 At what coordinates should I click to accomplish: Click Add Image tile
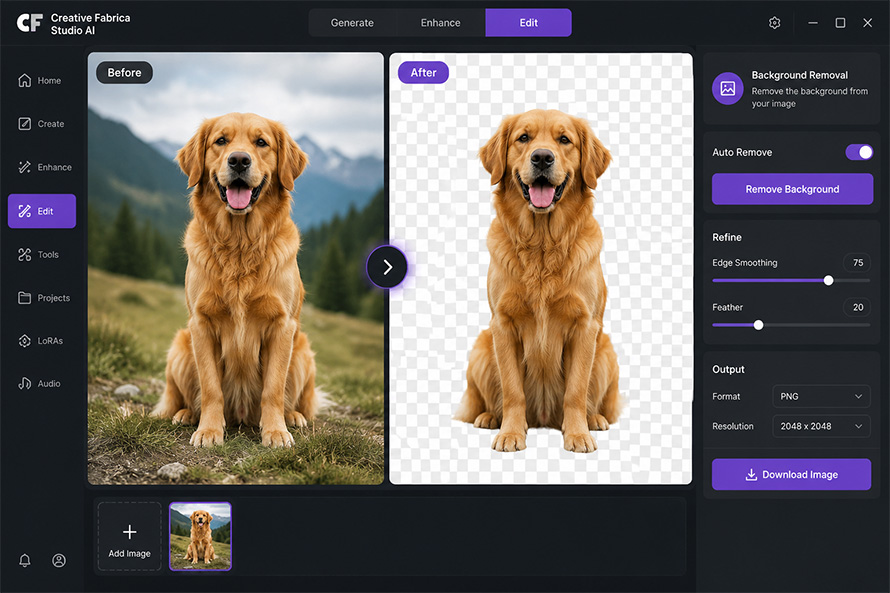point(129,536)
